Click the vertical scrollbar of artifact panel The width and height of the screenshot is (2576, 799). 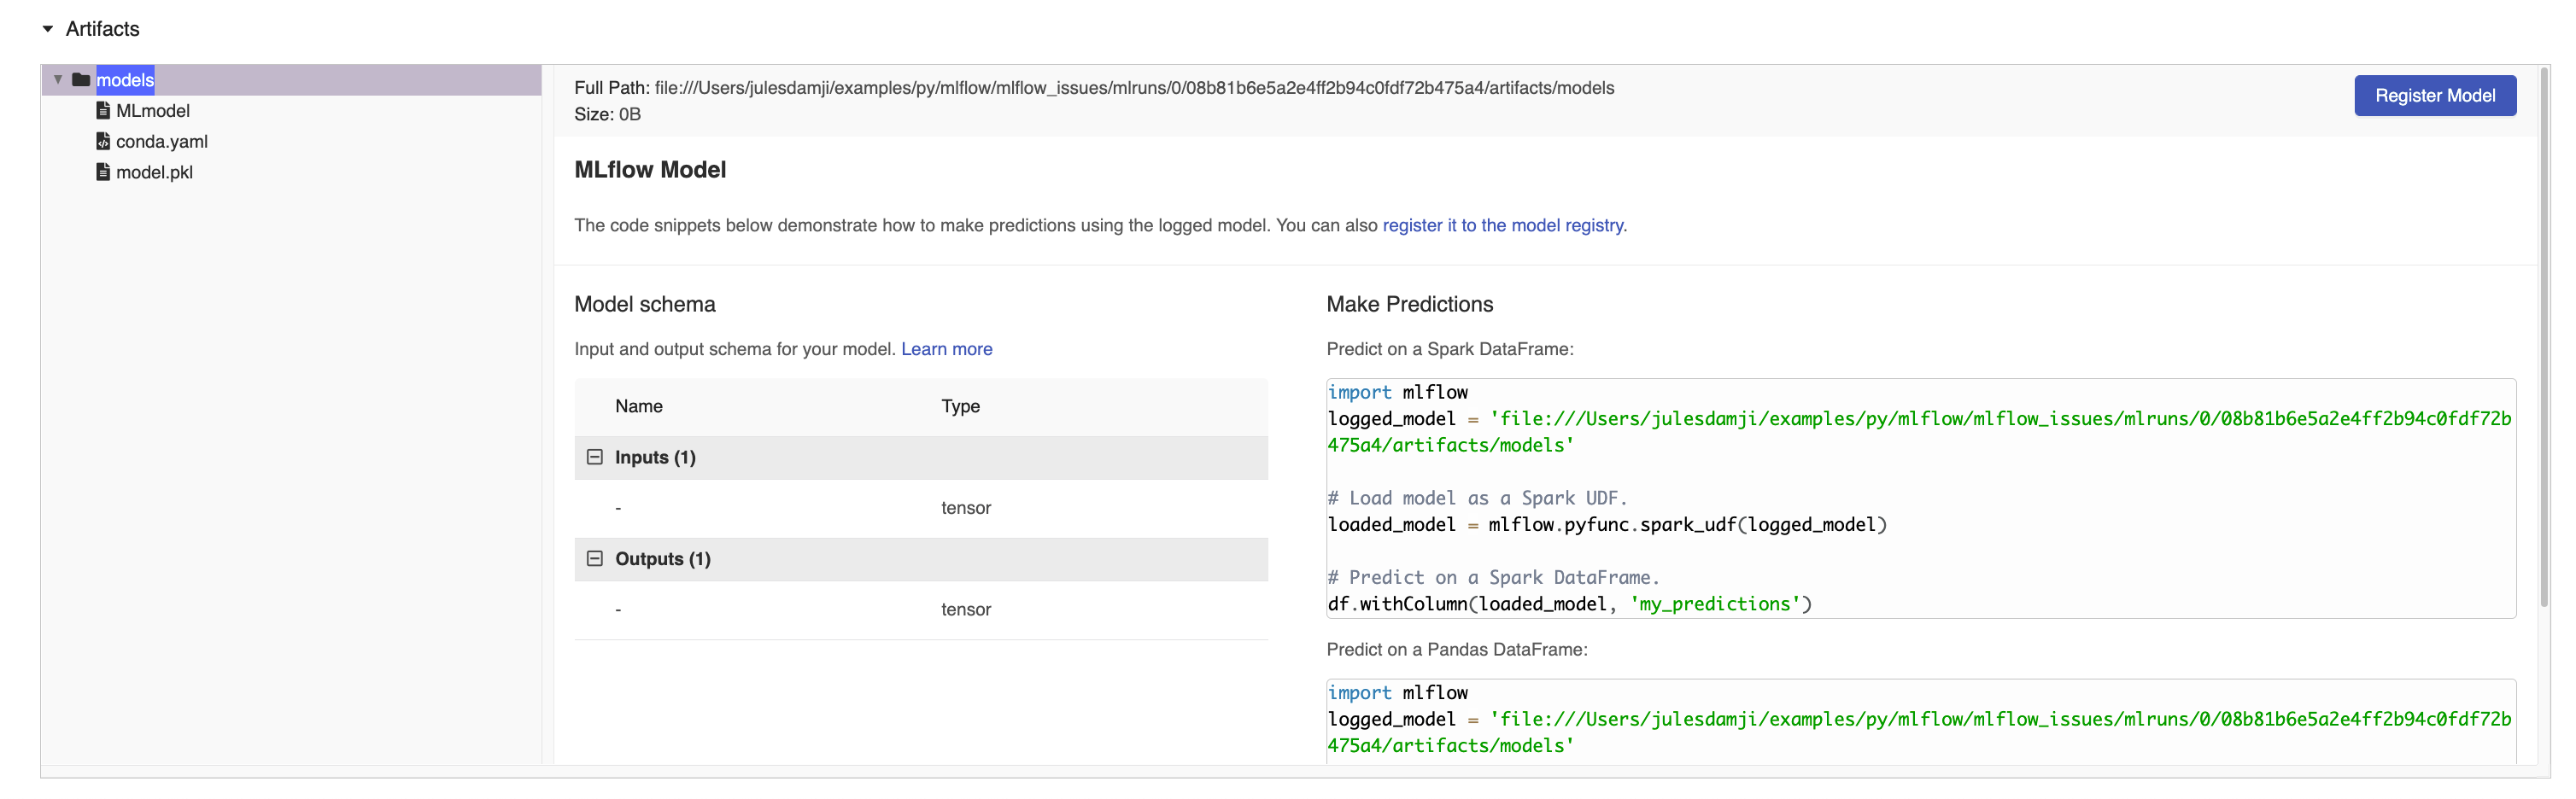[x=2544, y=338]
